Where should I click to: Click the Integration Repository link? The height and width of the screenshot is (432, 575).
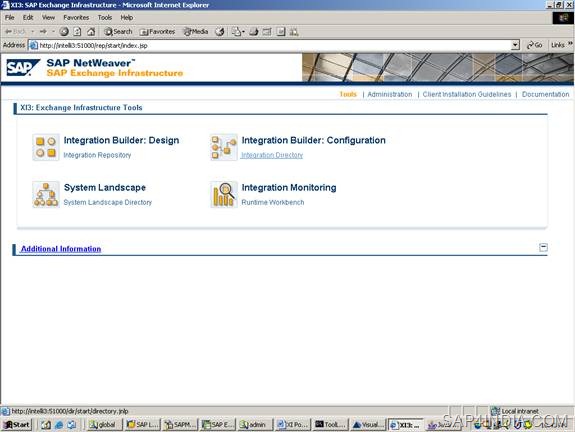97,155
